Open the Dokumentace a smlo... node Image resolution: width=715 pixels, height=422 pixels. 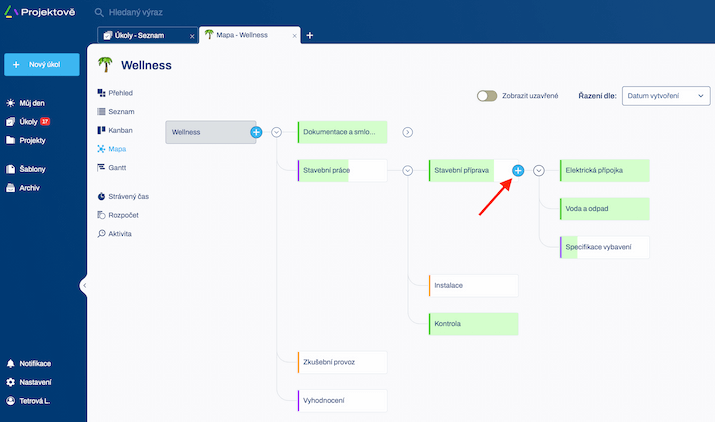(x=342, y=132)
